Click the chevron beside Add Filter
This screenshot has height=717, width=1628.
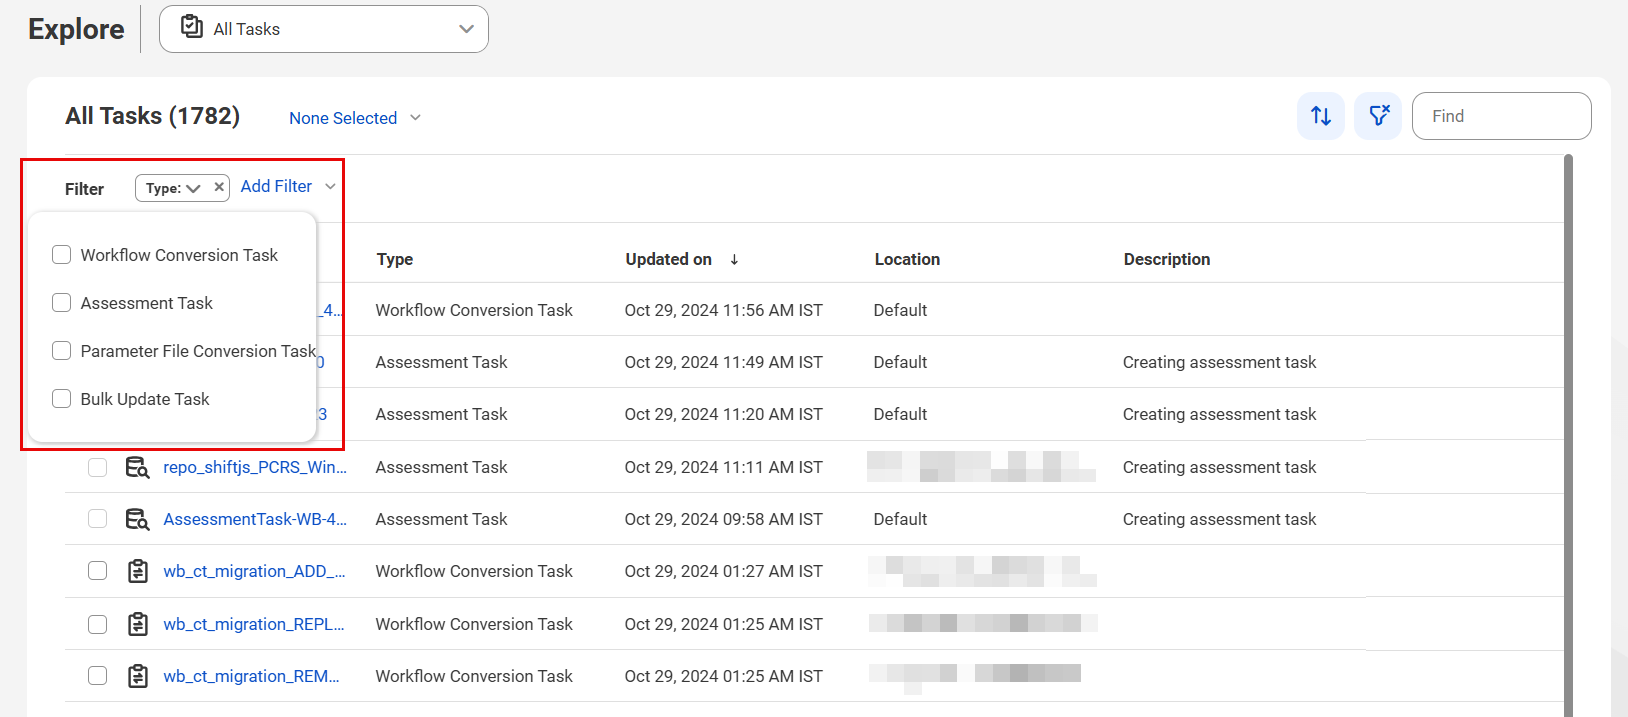[x=330, y=187]
